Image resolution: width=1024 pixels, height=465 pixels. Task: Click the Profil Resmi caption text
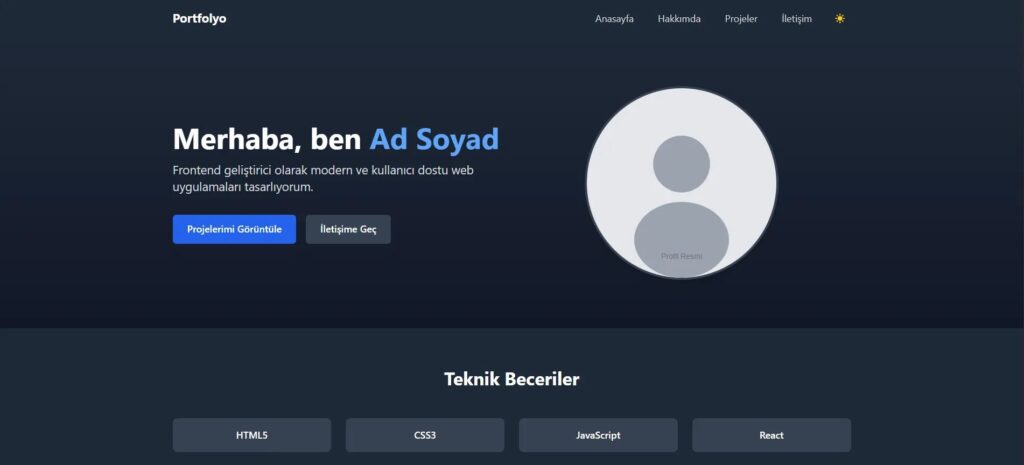[681, 257]
